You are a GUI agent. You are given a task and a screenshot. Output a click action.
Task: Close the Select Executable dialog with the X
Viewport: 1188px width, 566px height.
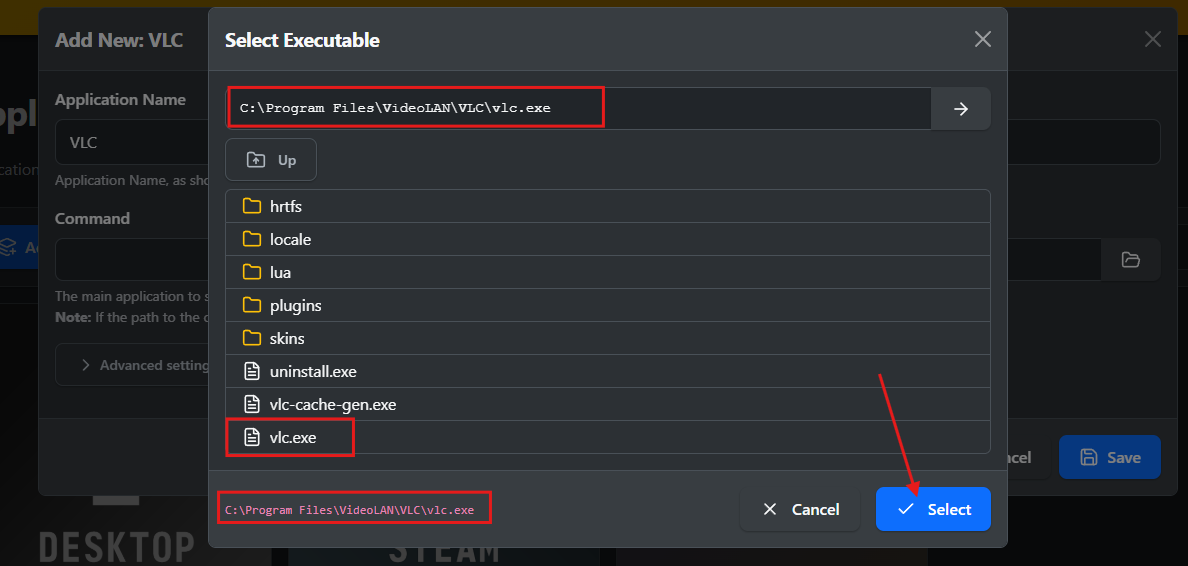[983, 39]
